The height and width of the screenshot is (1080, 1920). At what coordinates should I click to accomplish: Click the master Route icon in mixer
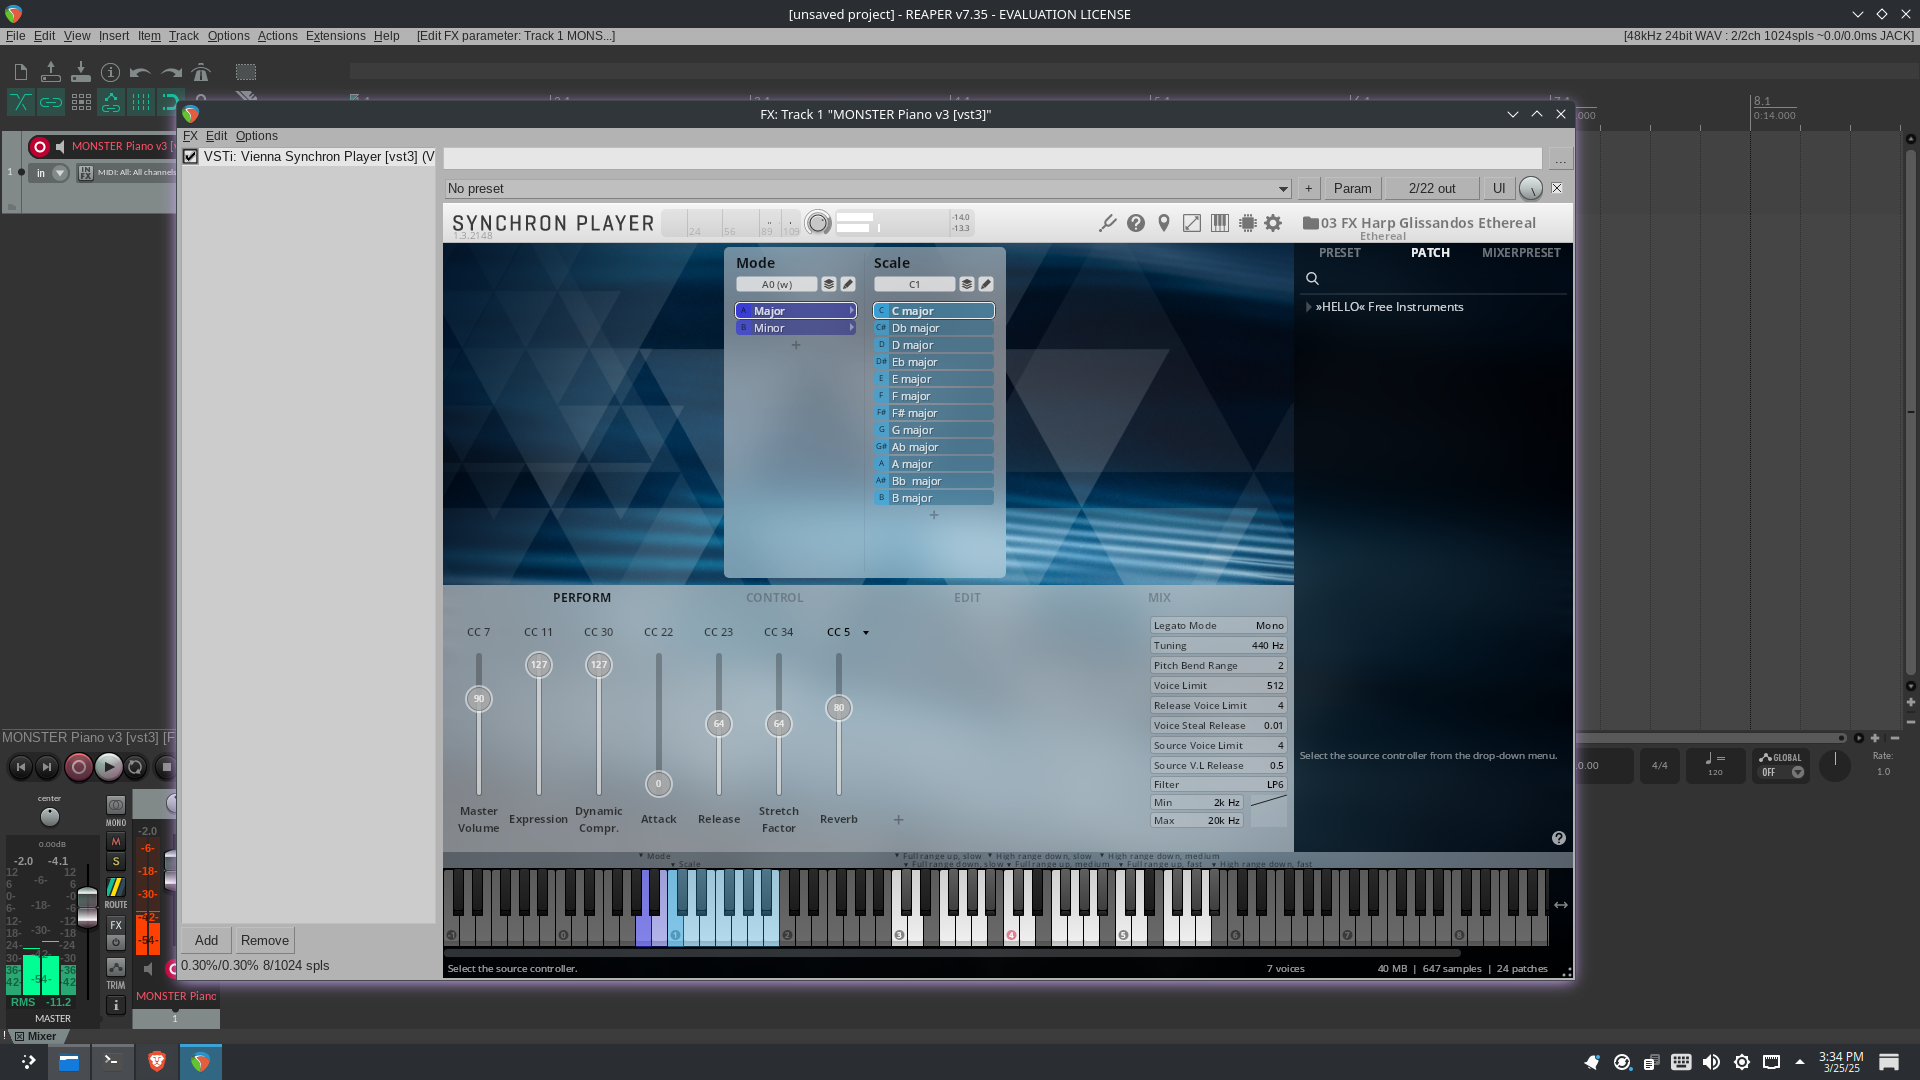pos(116,889)
